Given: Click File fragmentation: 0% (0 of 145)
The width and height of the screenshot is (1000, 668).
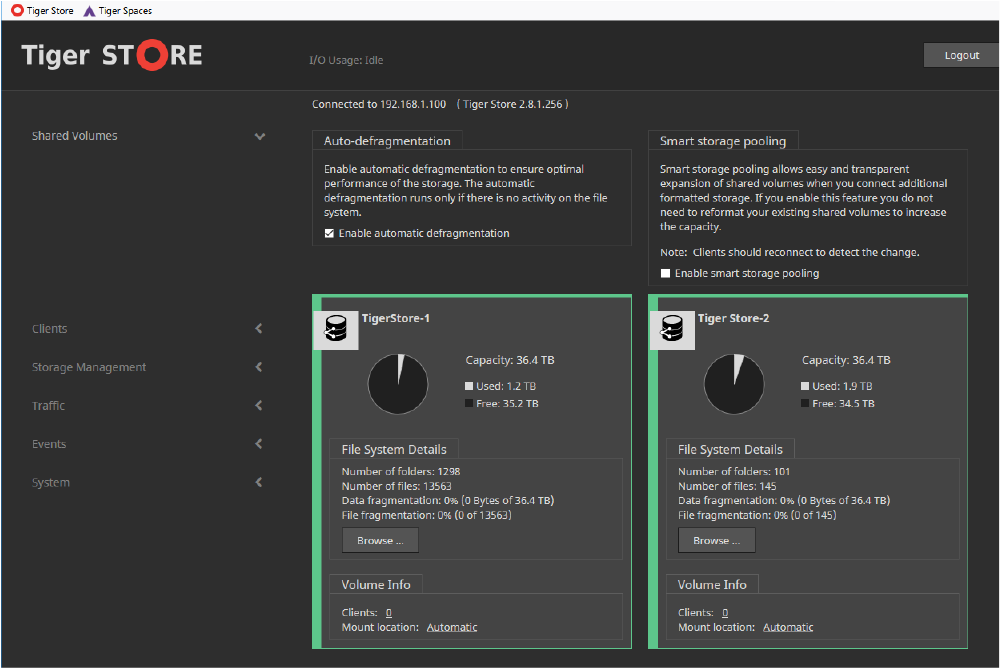Looking at the screenshot, I should pyautogui.click(x=757, y=515).
